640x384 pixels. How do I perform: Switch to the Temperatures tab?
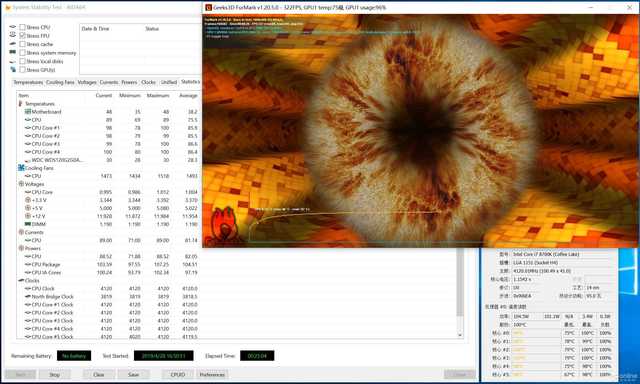point(28,82)
